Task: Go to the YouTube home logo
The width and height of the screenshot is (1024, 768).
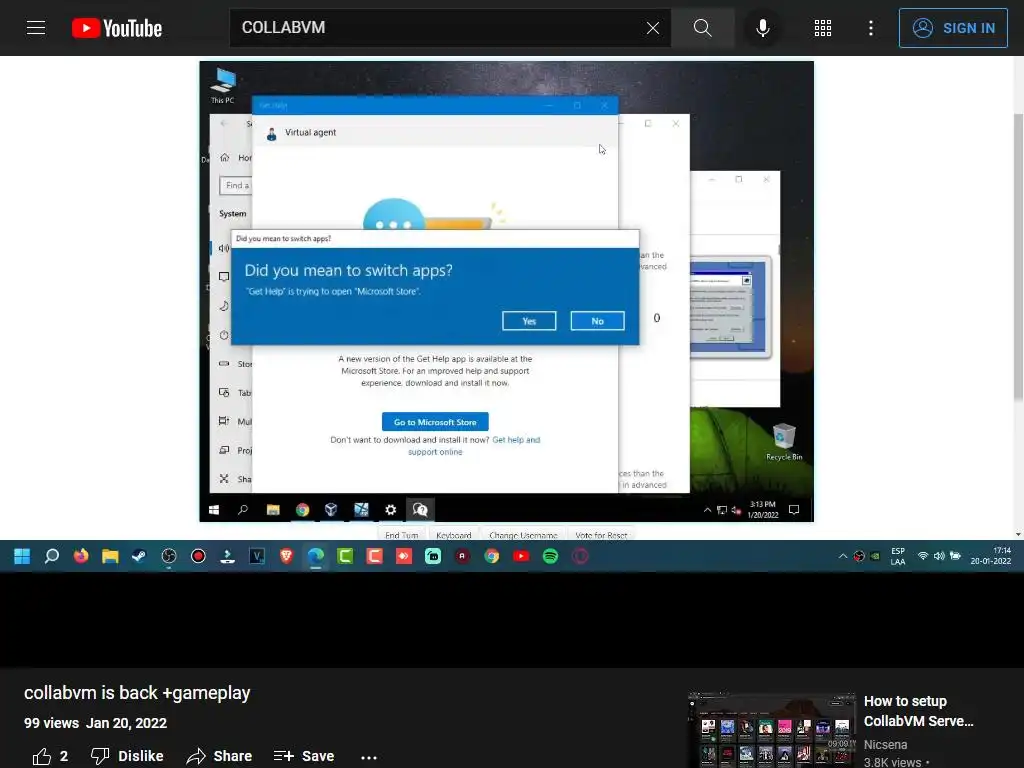Action: (x=117, y=28)
